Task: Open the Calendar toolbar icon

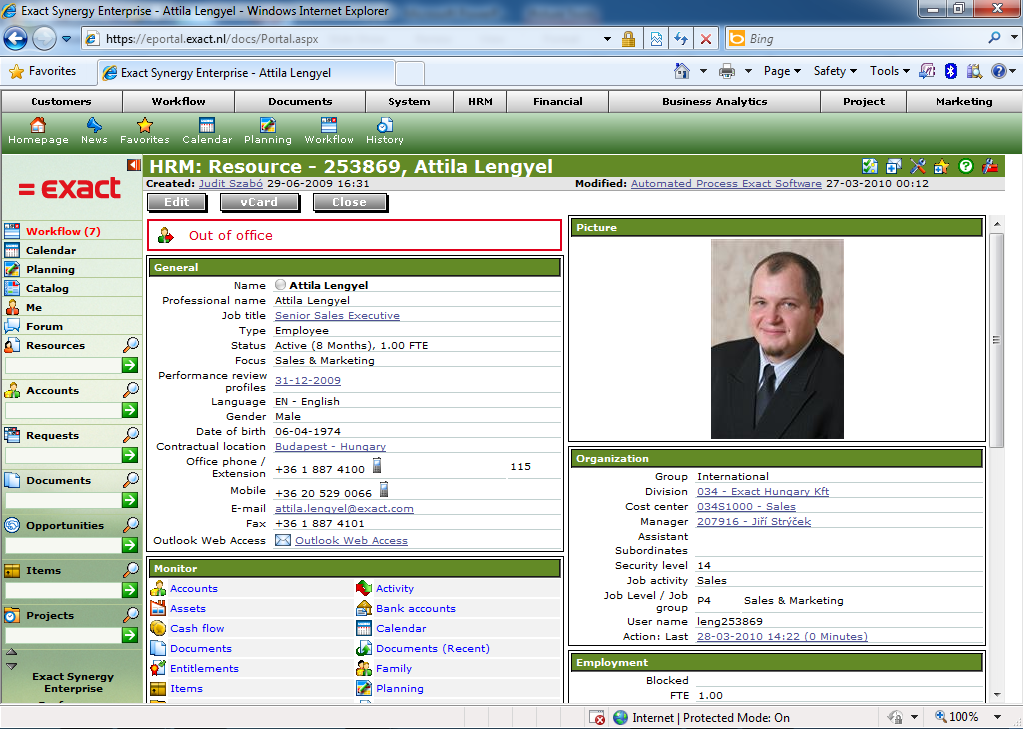Action: (x=207, y=131)
